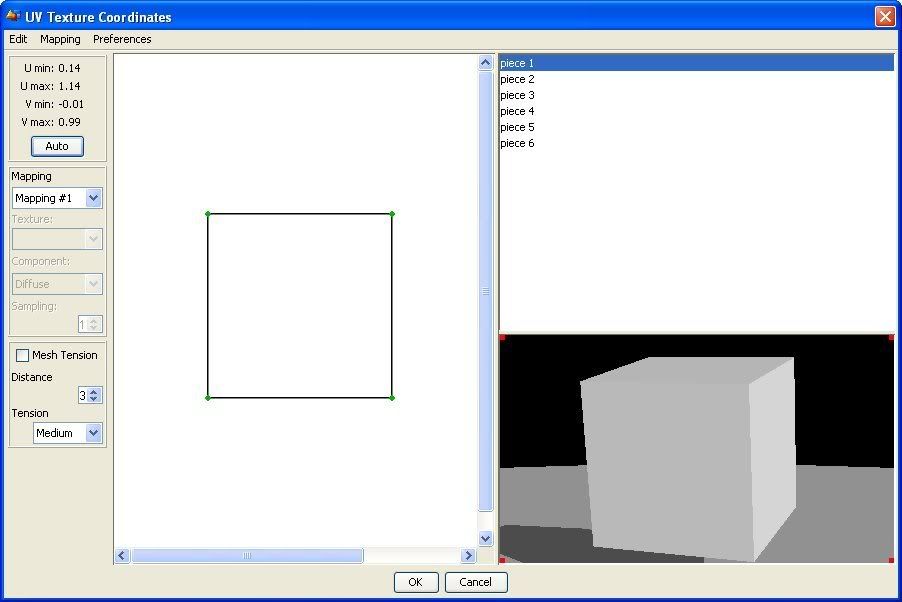Click the 3D cube preview

click(687, 458)
